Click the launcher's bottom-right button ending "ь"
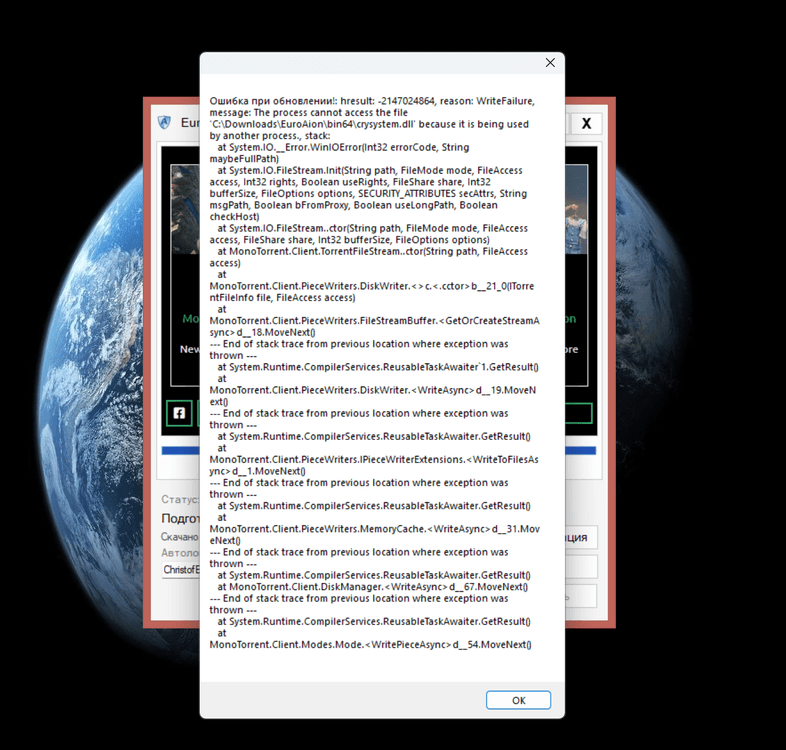Viewport: 786px width, 750px height. pyautogui.click(x=580, y=596)
